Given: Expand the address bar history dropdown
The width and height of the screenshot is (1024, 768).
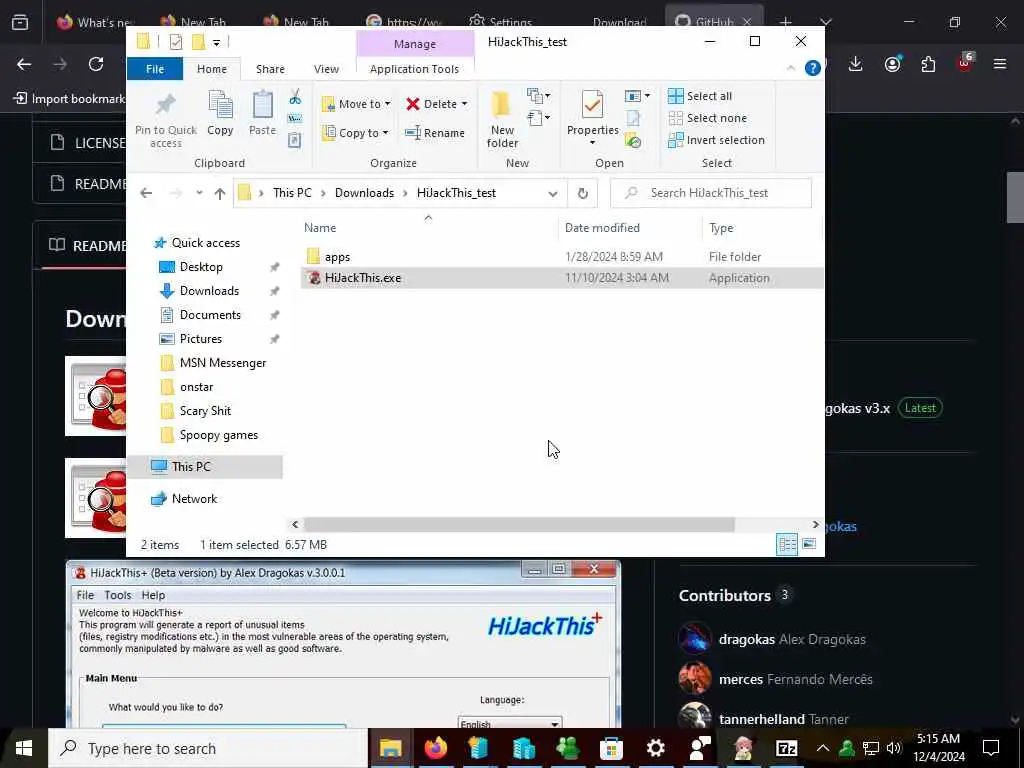Looking at the screenshot, I should point(552,193).
